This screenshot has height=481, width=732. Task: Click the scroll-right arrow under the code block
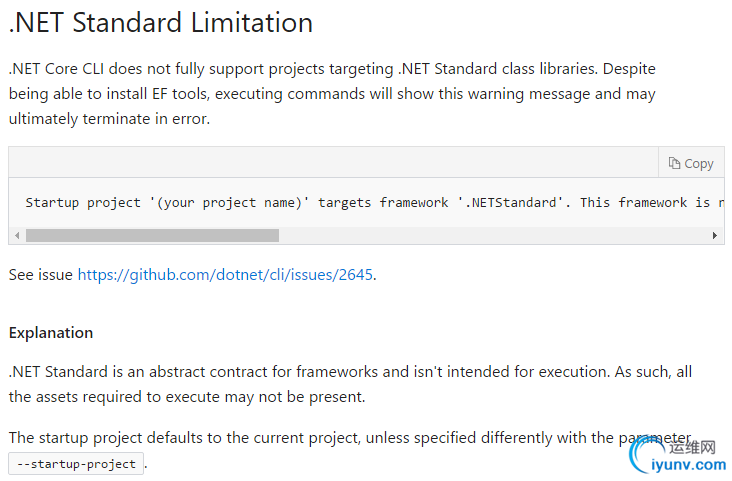point(715,236)
